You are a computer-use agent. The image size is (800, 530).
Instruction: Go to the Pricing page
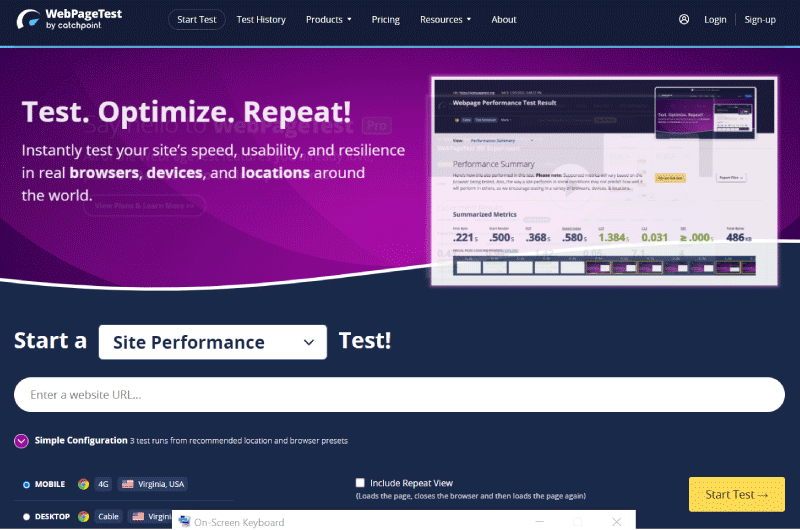coord(386,19)
